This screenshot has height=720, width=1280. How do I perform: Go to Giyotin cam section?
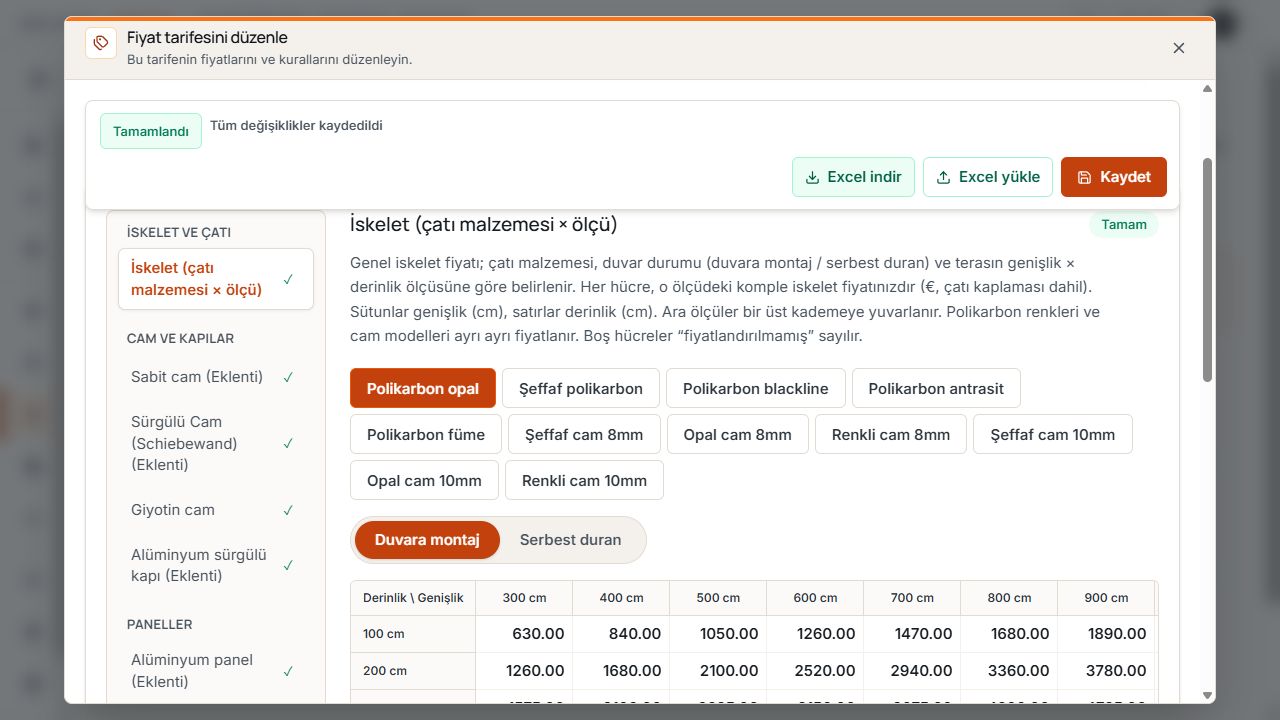(216, 510)
